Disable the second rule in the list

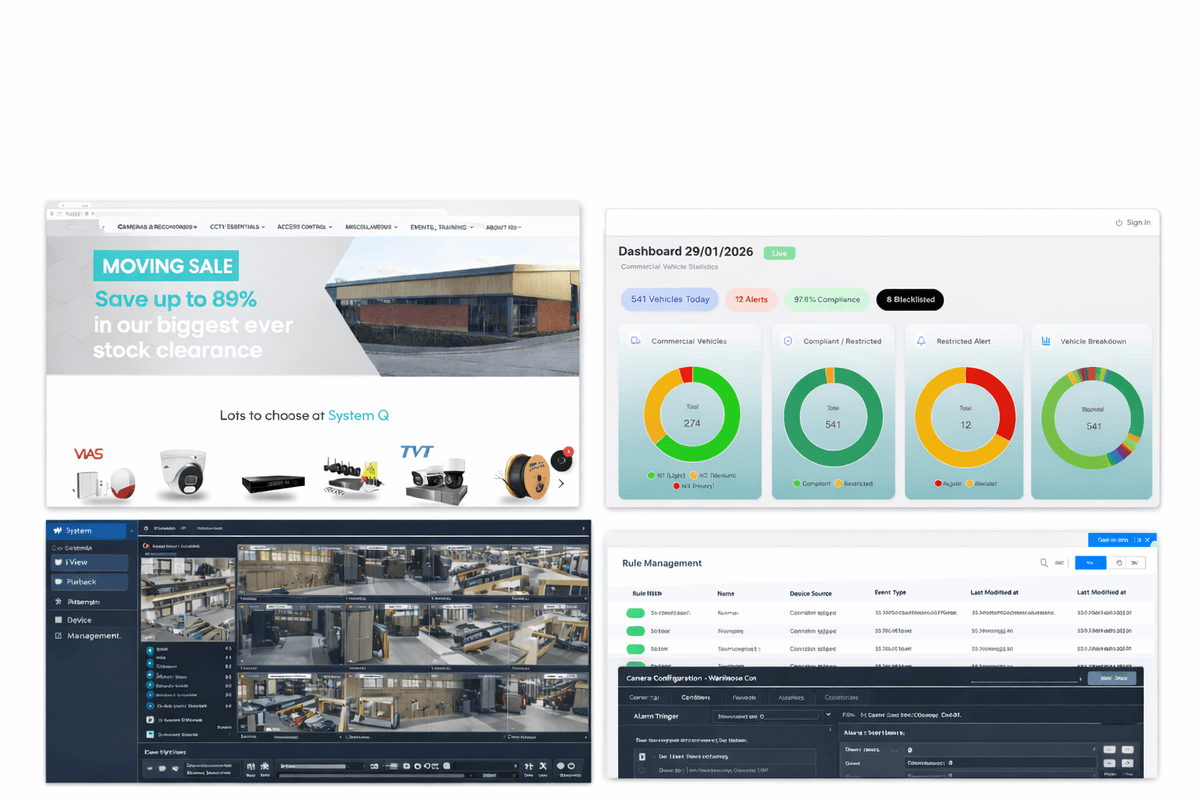coord(636,631)
